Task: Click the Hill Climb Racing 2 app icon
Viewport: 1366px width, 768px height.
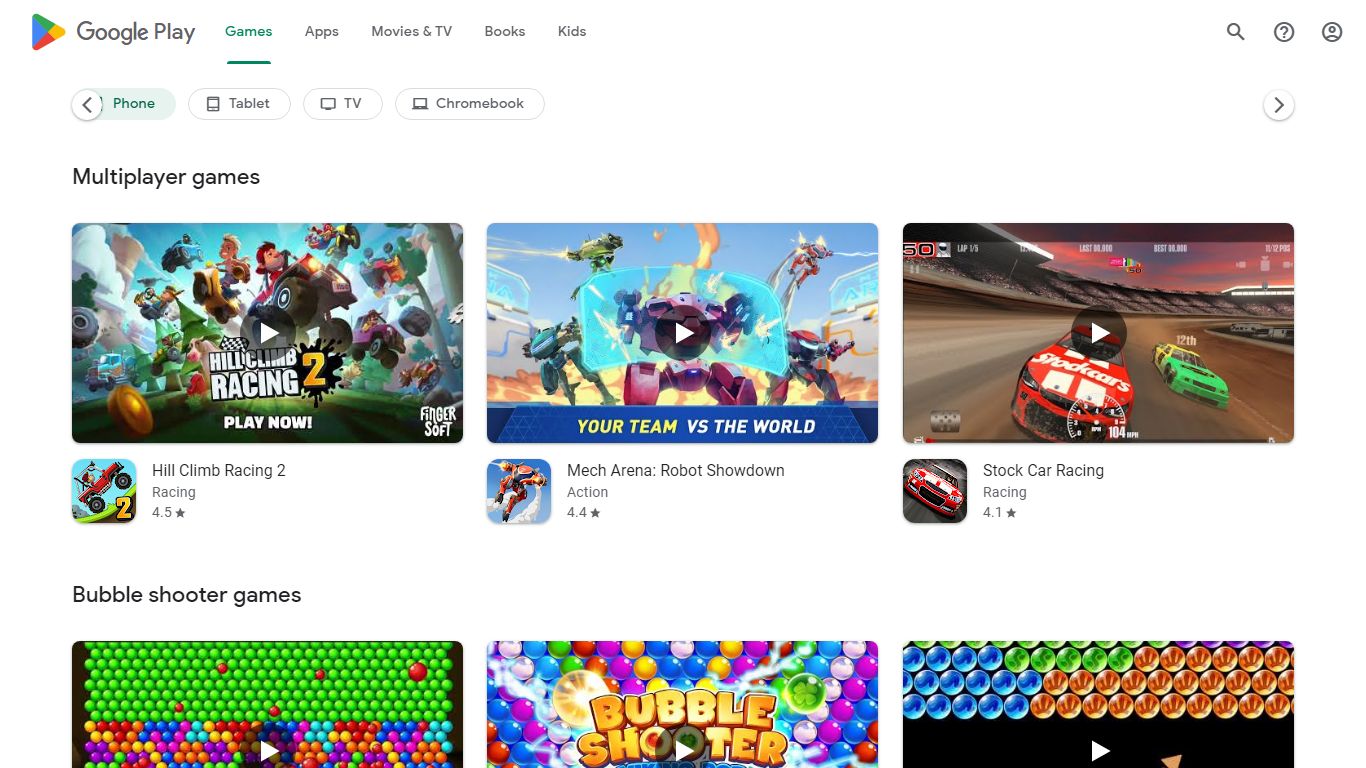Action: point(104,491)
